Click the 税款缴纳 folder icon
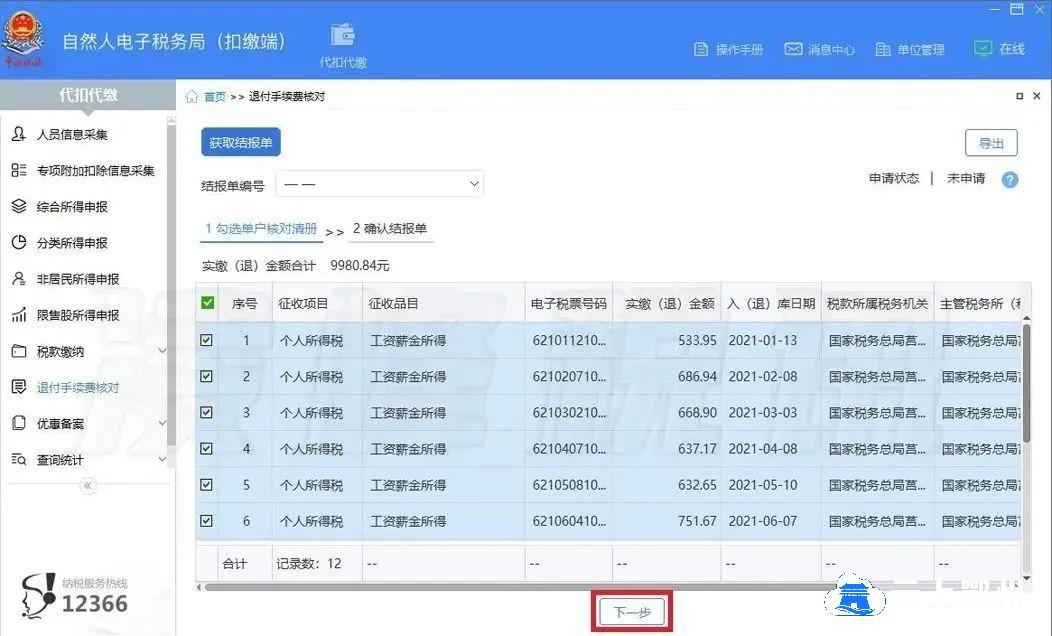This screenshot has width=1052, height=636. click(x=19, y=351)
